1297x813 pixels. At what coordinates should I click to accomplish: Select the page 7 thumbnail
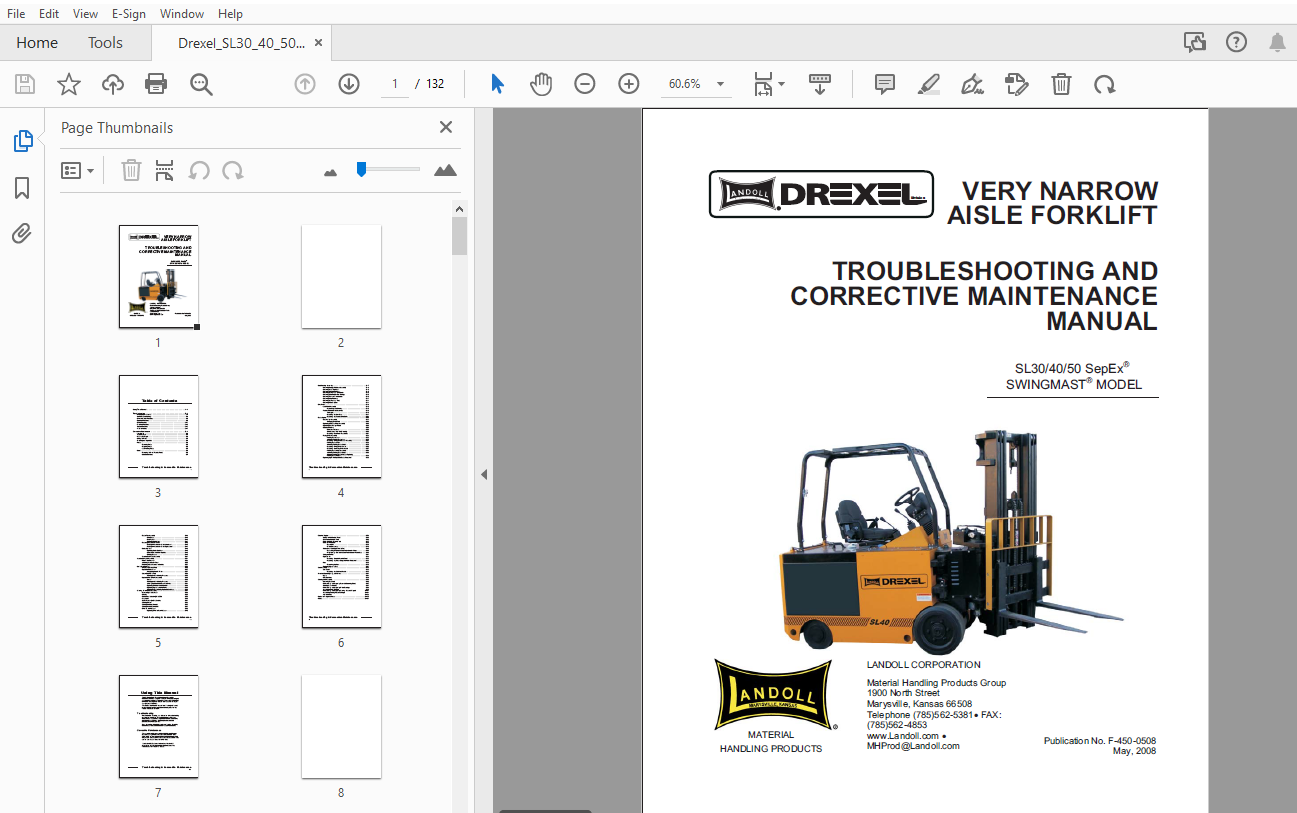pos(158,726)
